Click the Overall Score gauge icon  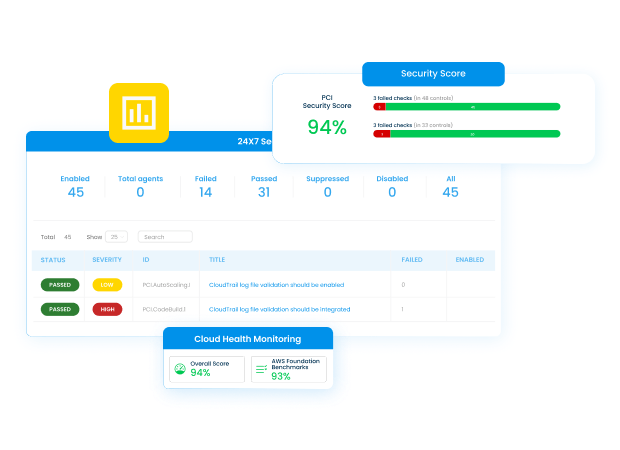180,369
